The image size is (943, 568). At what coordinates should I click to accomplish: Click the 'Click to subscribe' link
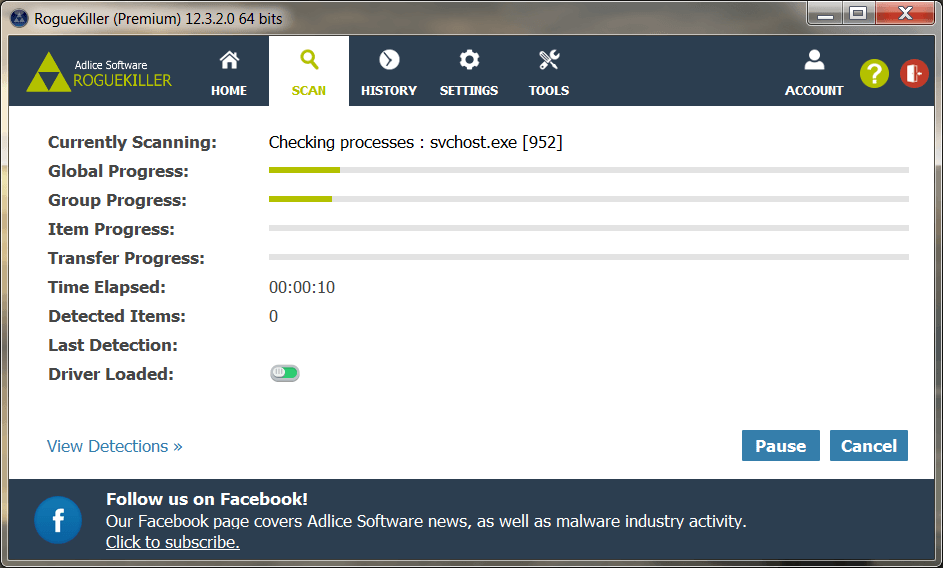(x=173, y=543)
